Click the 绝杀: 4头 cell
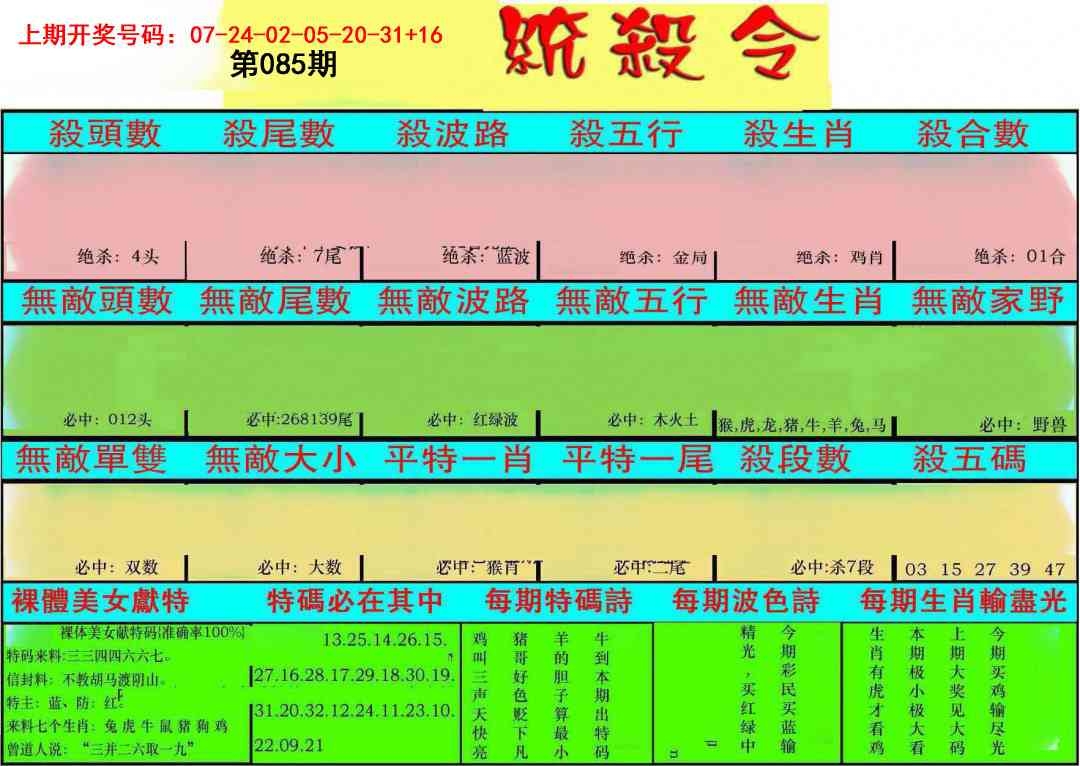Viewport: 1080px width, 766px height. 118,257
